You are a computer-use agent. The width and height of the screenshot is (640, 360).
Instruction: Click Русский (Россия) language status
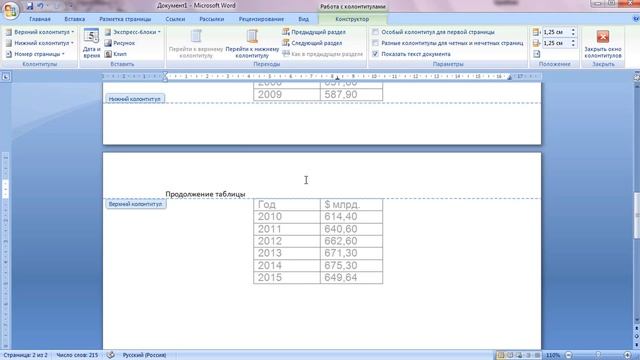144,355
